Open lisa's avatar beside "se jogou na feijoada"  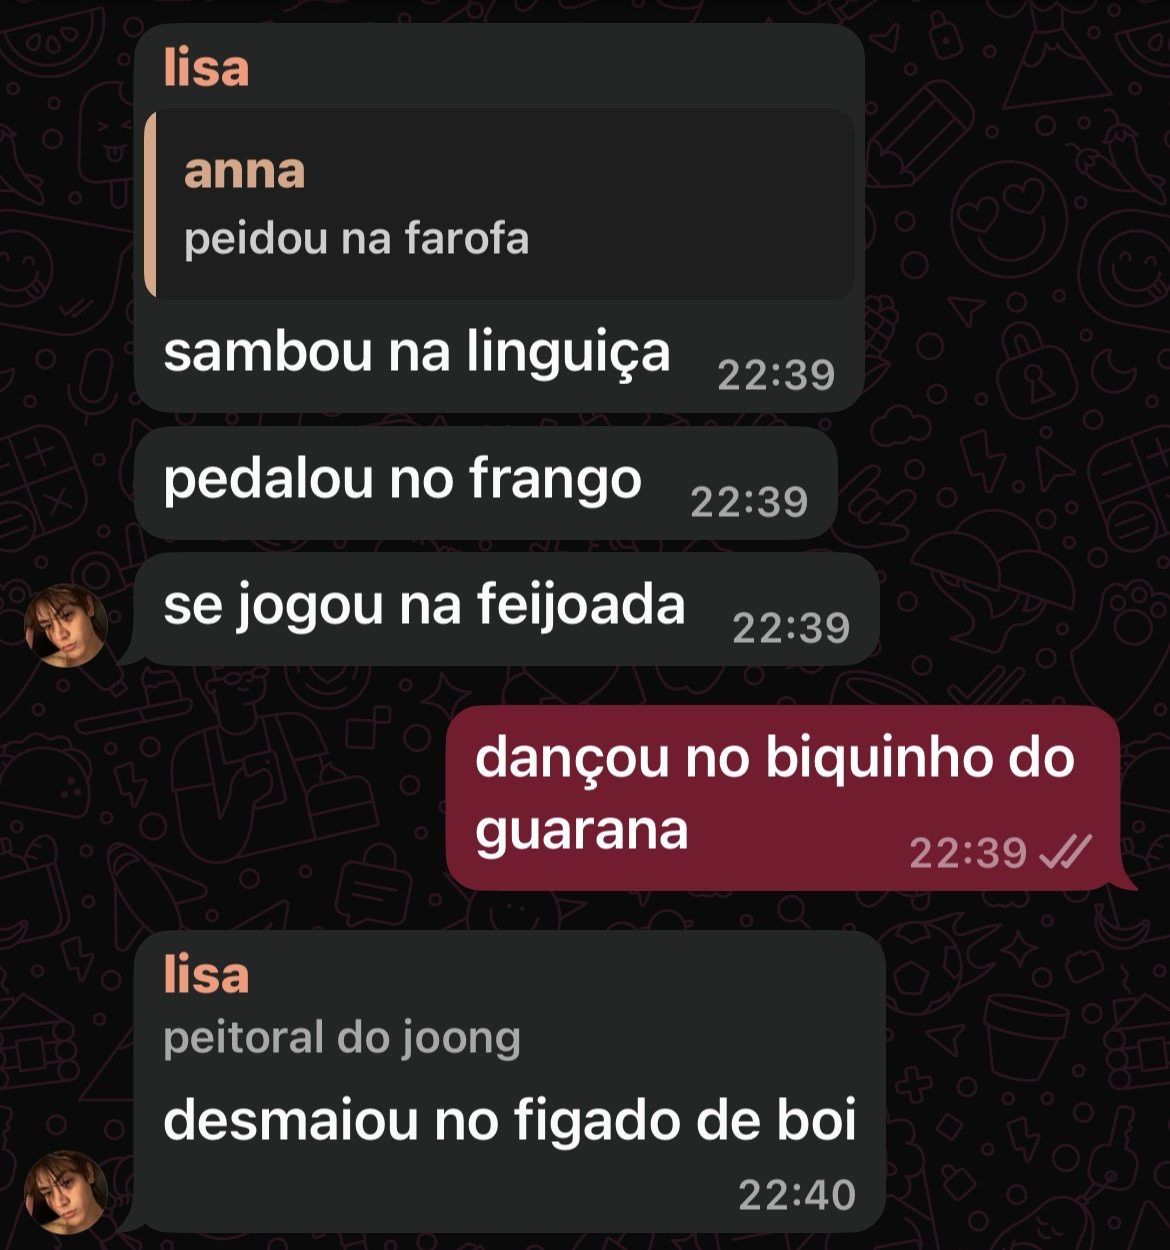(x=66, y=625)
